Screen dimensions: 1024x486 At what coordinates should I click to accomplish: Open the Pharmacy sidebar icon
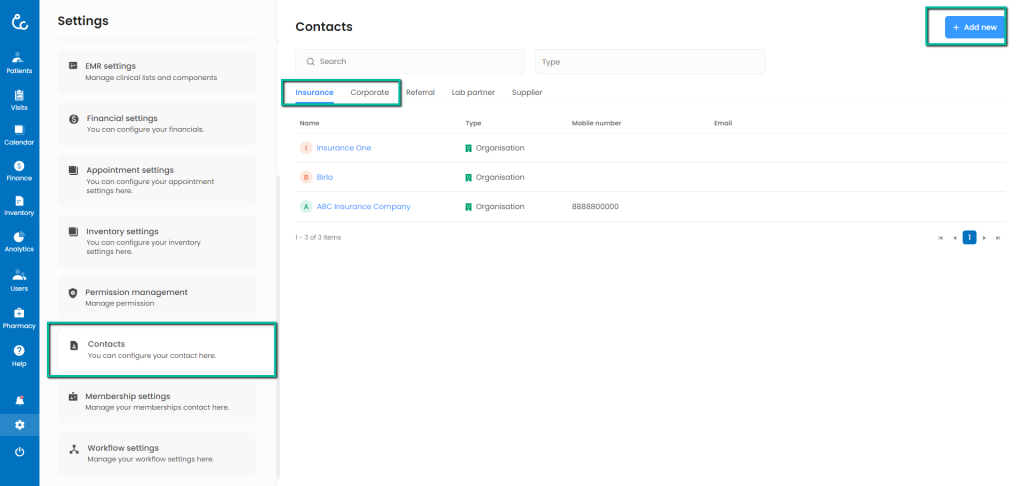pos(19,317)
